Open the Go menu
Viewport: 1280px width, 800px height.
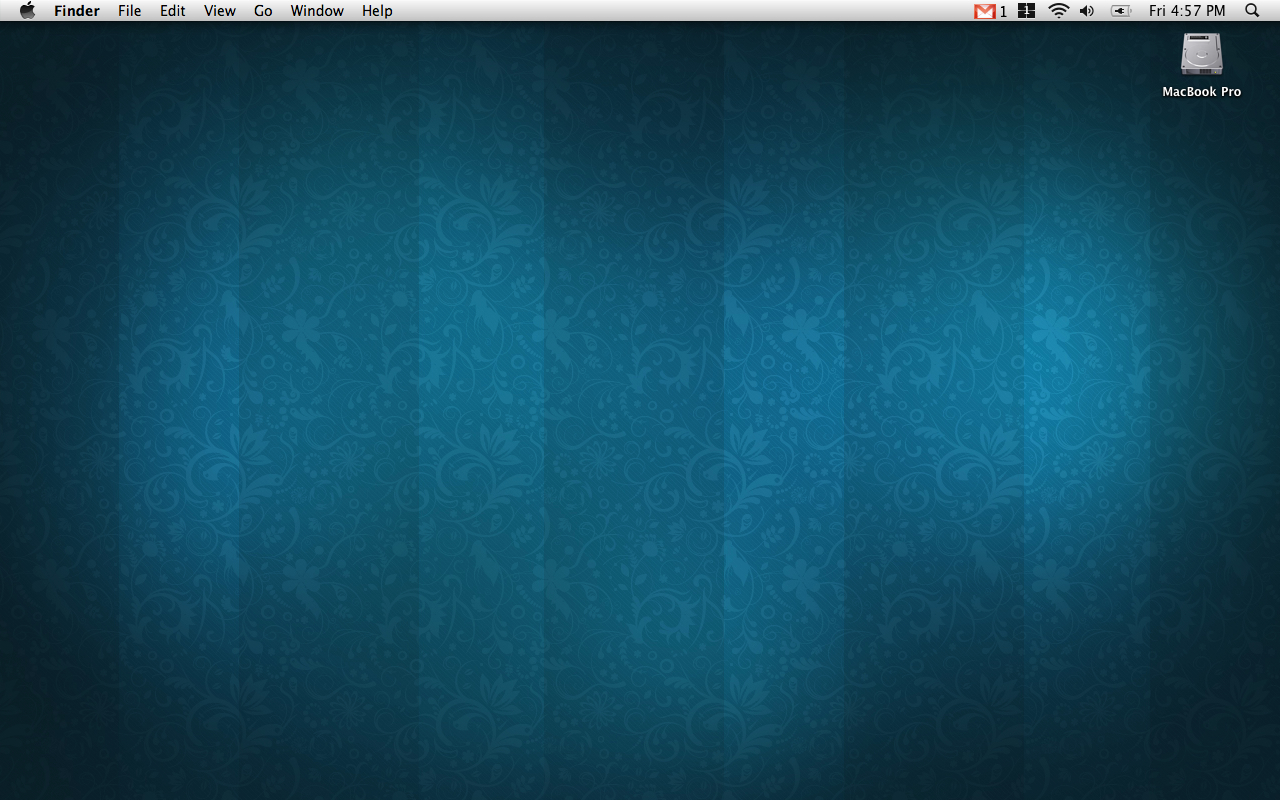263,11
